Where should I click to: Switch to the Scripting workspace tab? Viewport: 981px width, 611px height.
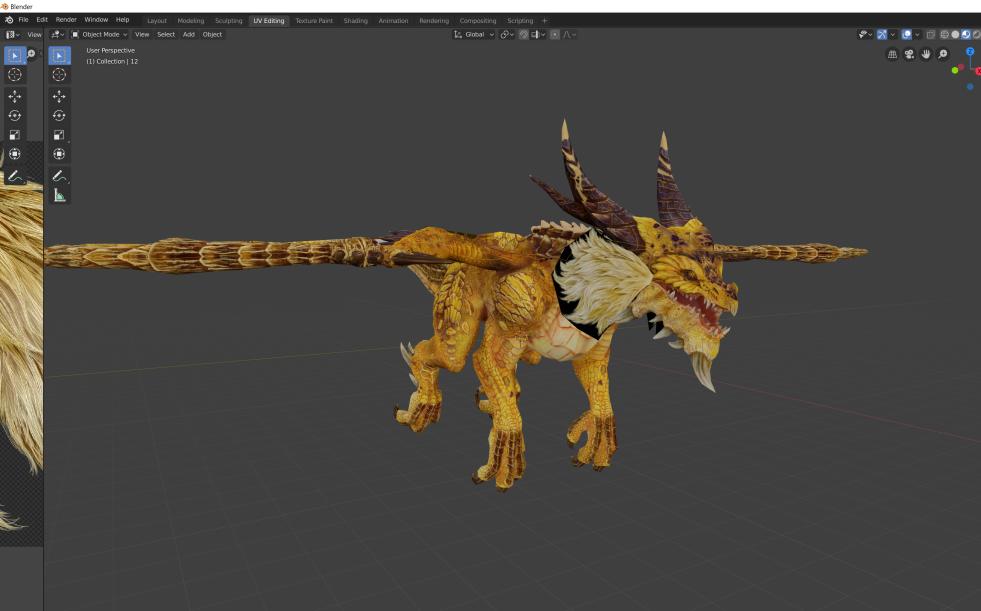point(521,21)
